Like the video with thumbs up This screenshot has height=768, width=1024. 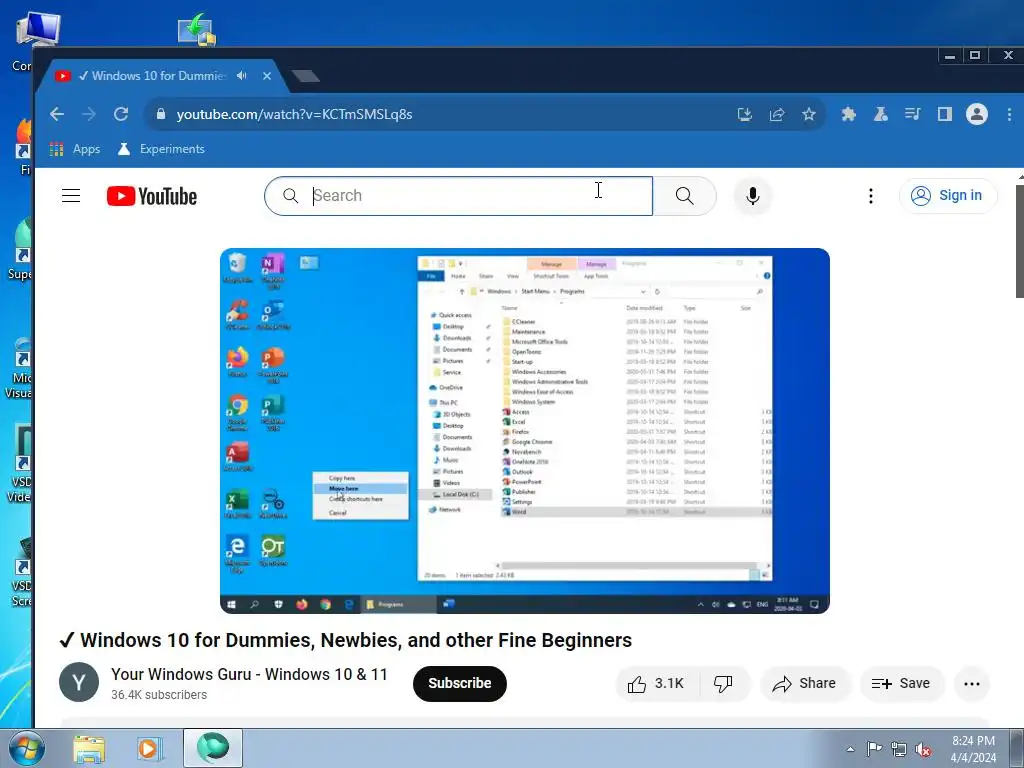click(x=656, y=684)
